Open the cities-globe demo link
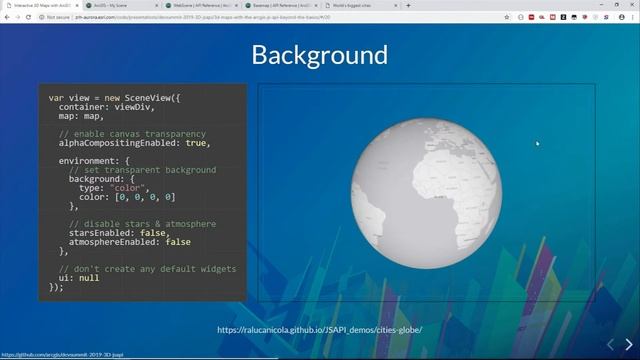This screenshot has width=640, height=360. [320, 330]
